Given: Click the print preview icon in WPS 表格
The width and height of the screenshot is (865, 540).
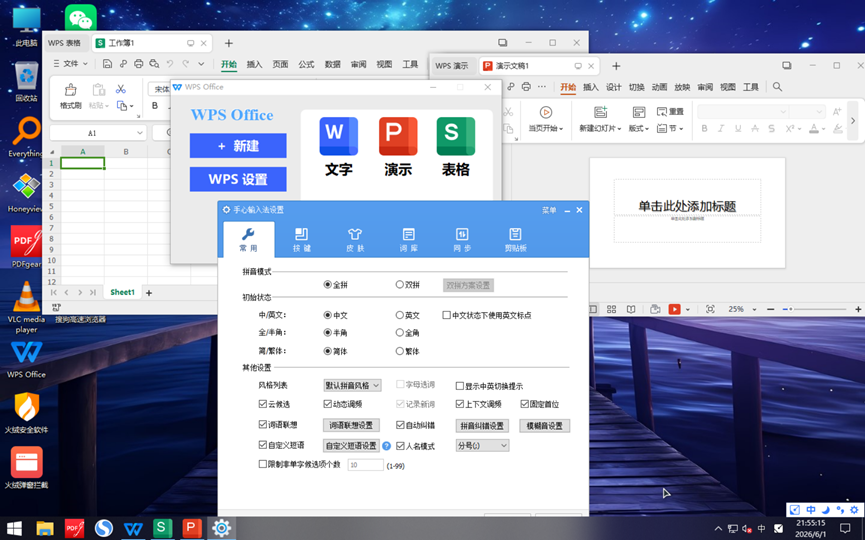Looking at the screenshot, I should pyautogui.click(x=154, y=64).
